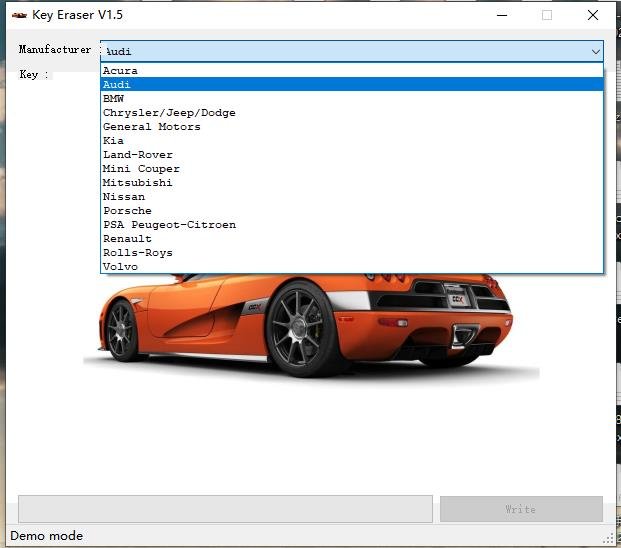Pick Chrysler/Jeep/Dodge option

coord(169,113)
